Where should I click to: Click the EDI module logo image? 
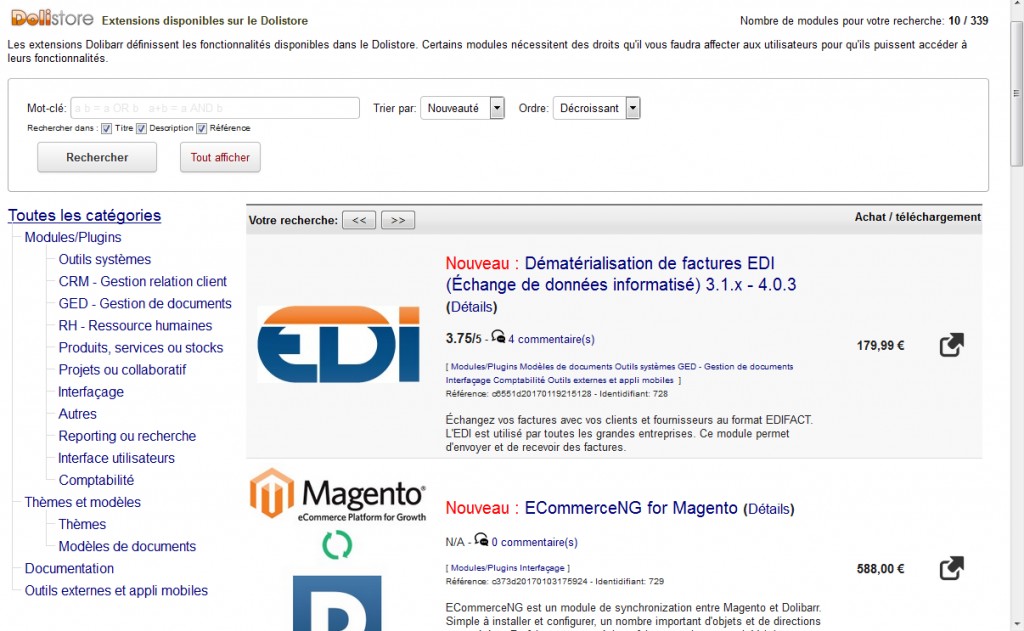tap(338, 344)
